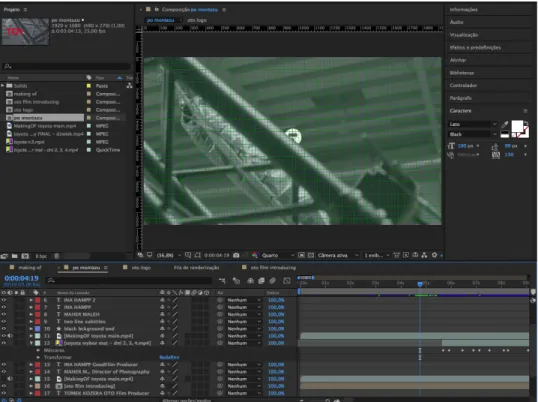
Task: Mute audio of layer 11 MakingOf
Action: 10,336
